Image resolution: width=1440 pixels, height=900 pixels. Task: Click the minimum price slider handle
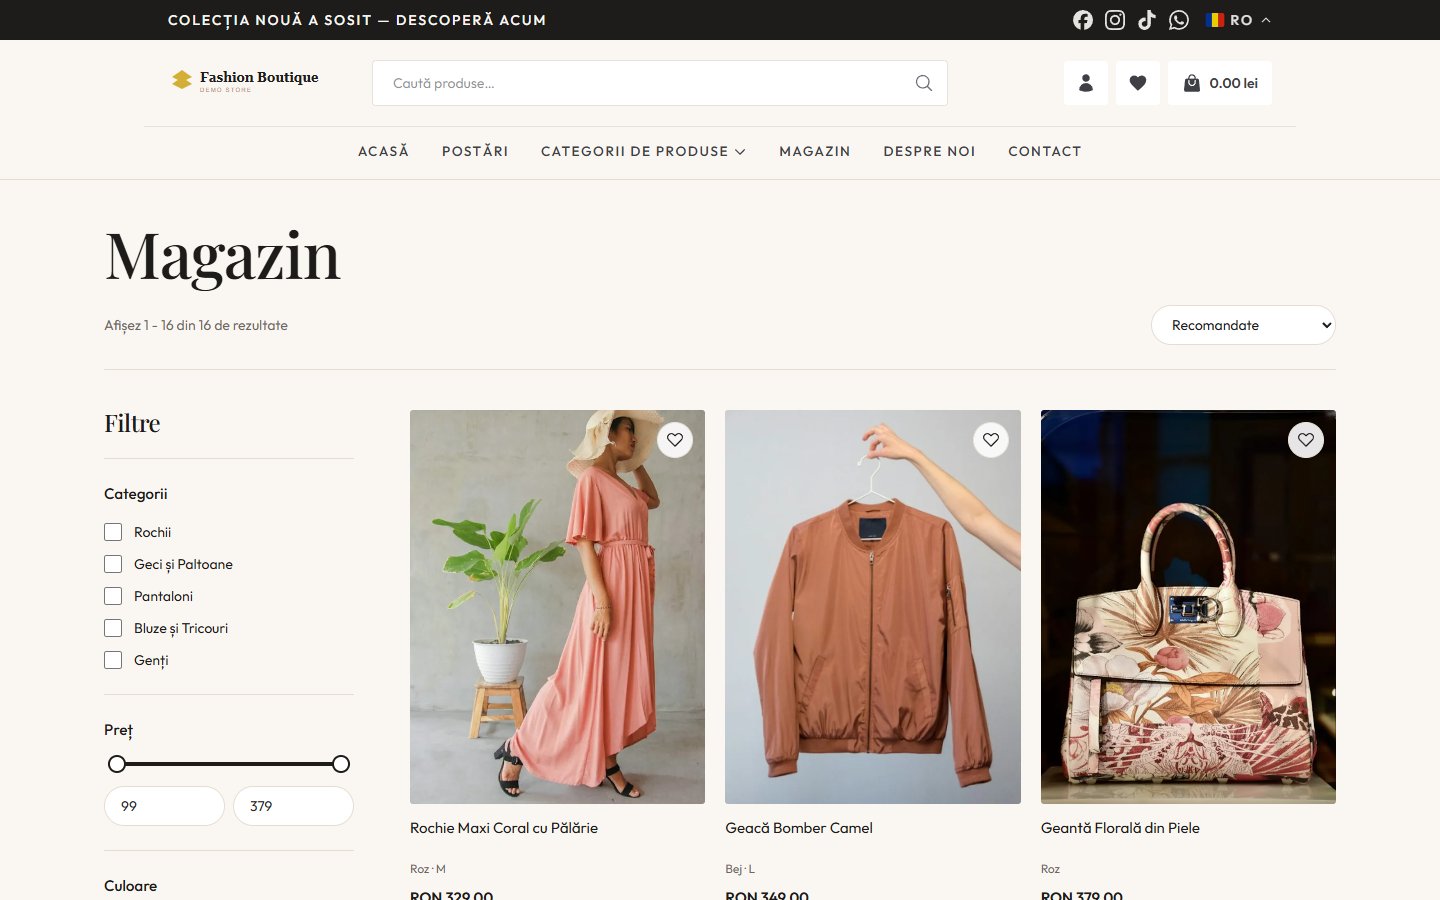(117, 764)
